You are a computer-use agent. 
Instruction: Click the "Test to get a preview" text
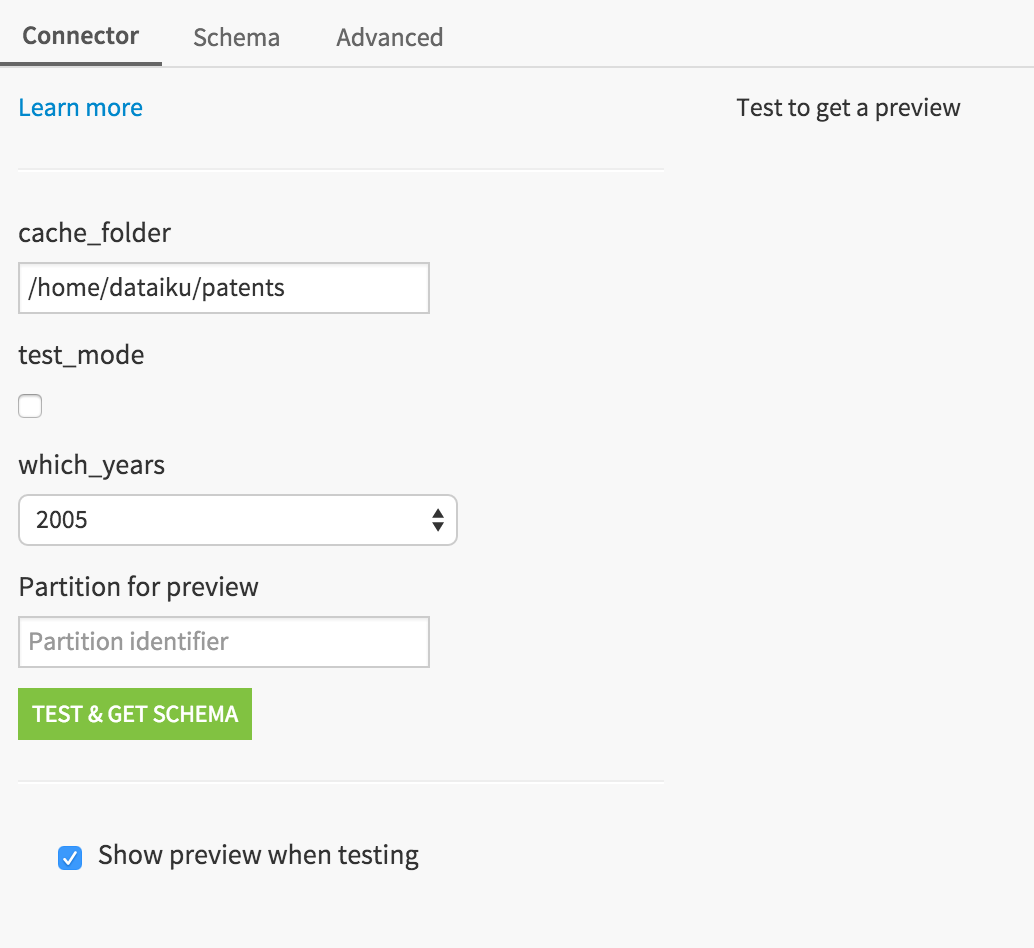[848, 107]
